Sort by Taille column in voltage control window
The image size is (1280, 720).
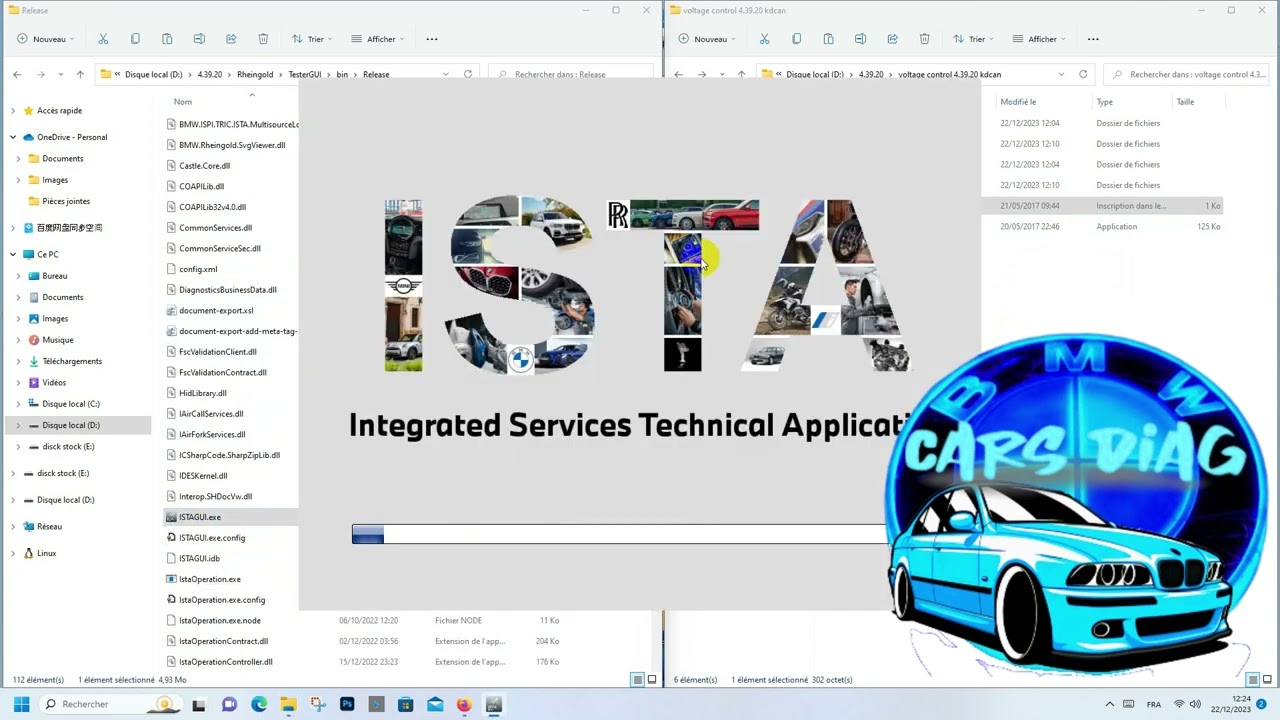point(1185,102)
